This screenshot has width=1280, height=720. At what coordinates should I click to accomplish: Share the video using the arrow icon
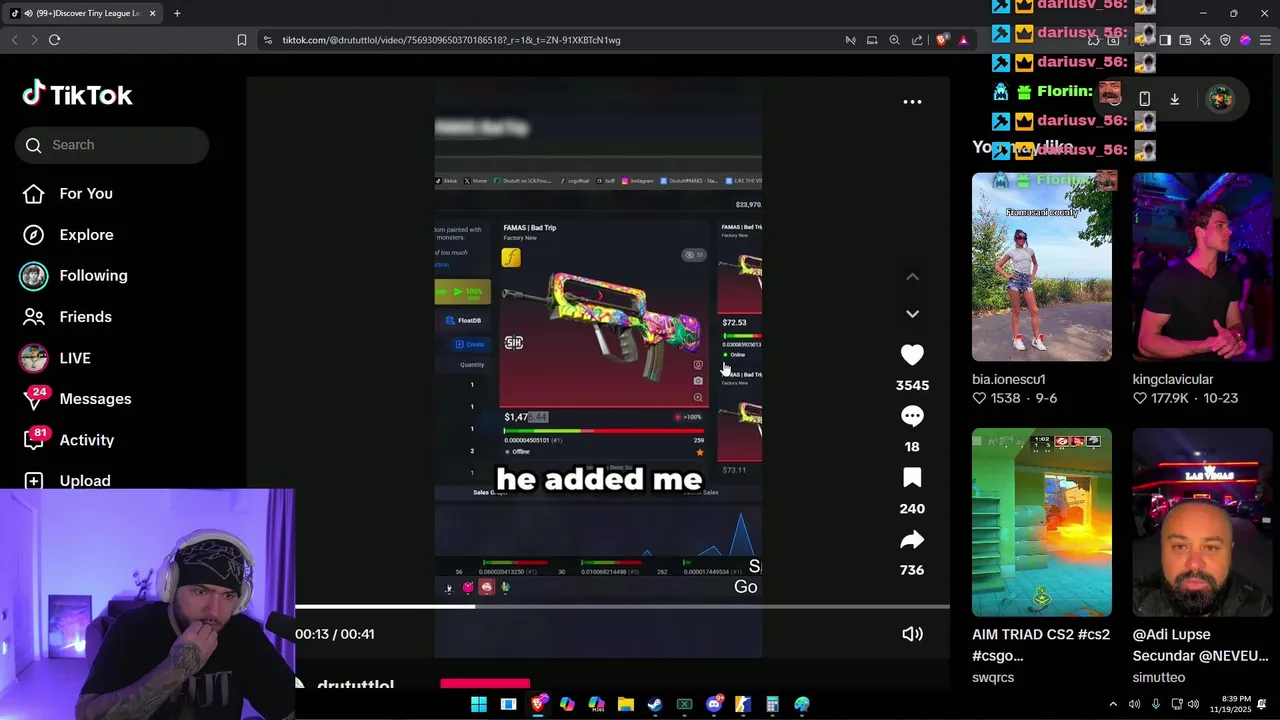pos(912,540)
